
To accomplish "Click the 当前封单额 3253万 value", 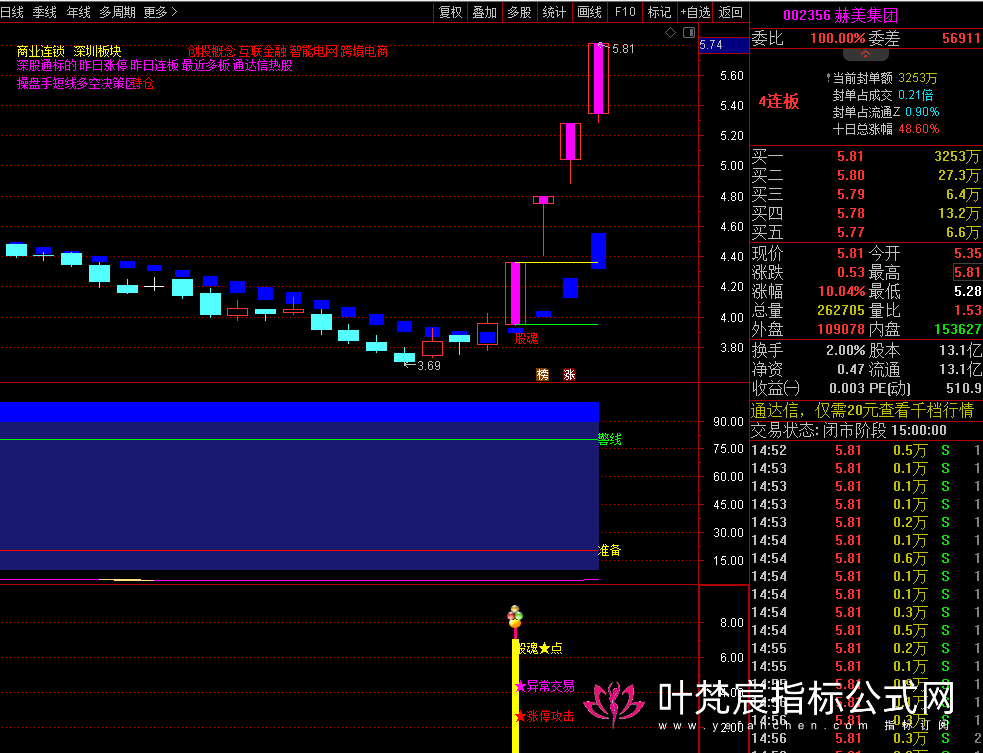I will pos(918,78).
